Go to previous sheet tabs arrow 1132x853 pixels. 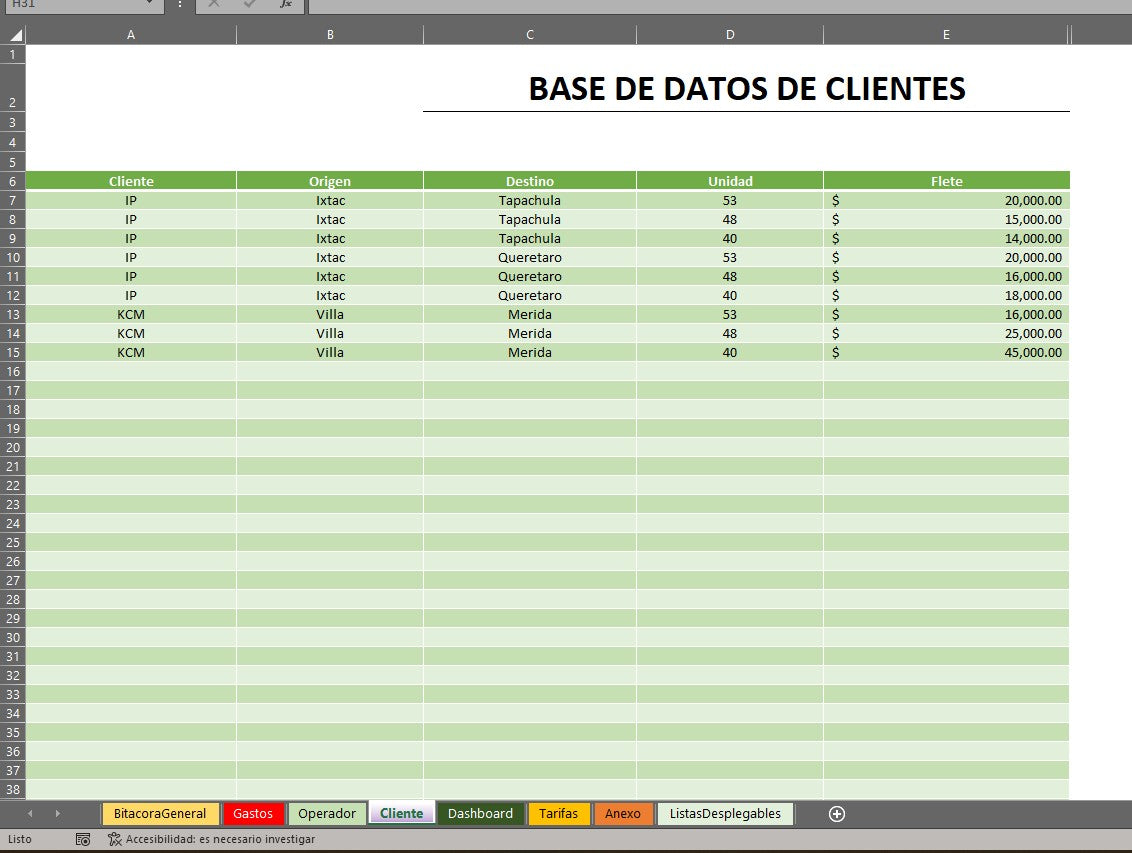click(x=30, y=814)
